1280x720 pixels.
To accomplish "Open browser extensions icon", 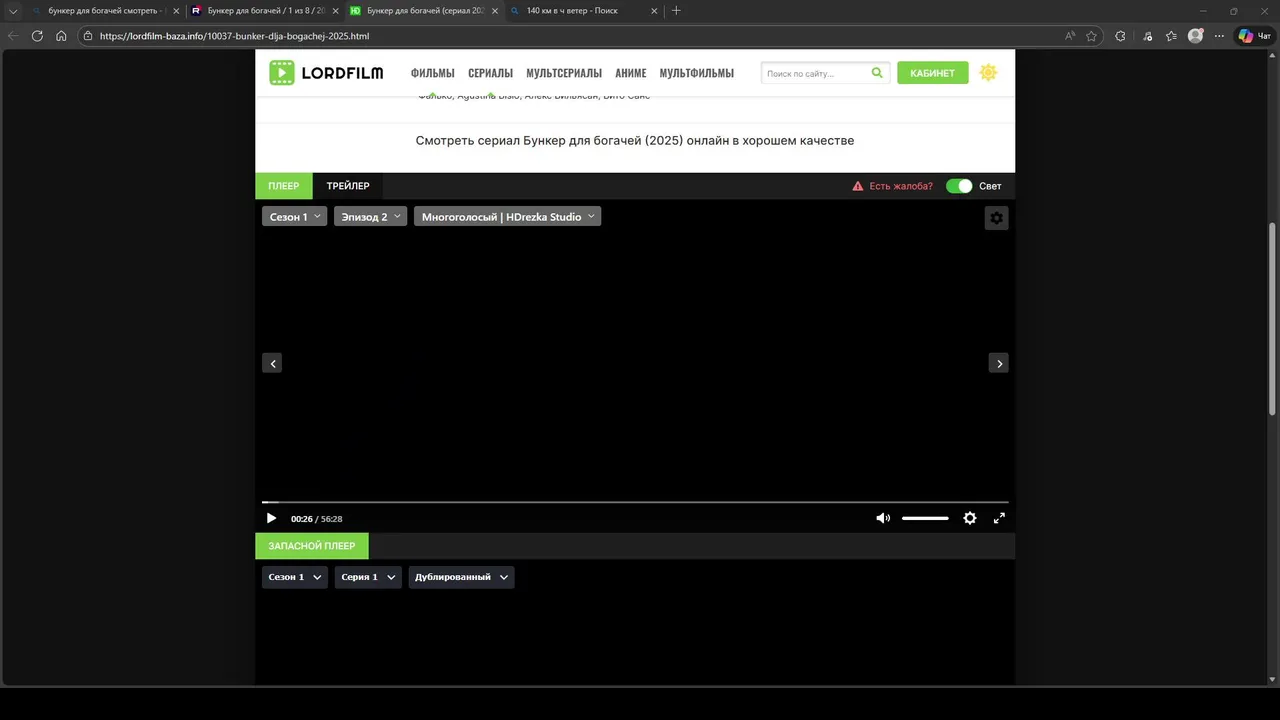I will [x=1120, y=36].
